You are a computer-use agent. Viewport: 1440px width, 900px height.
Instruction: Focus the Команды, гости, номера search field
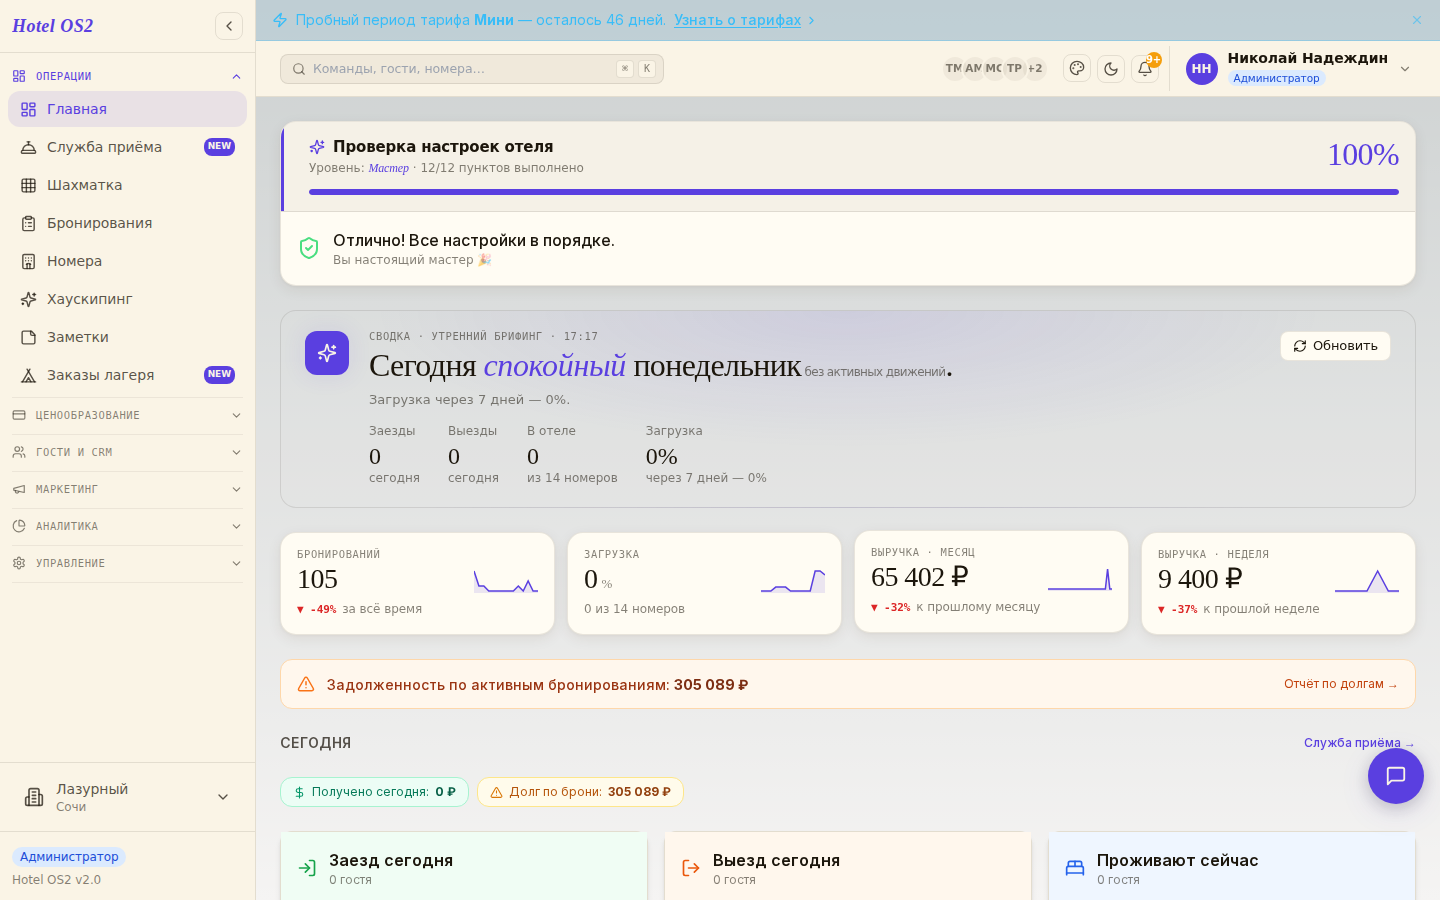[472, 69]
